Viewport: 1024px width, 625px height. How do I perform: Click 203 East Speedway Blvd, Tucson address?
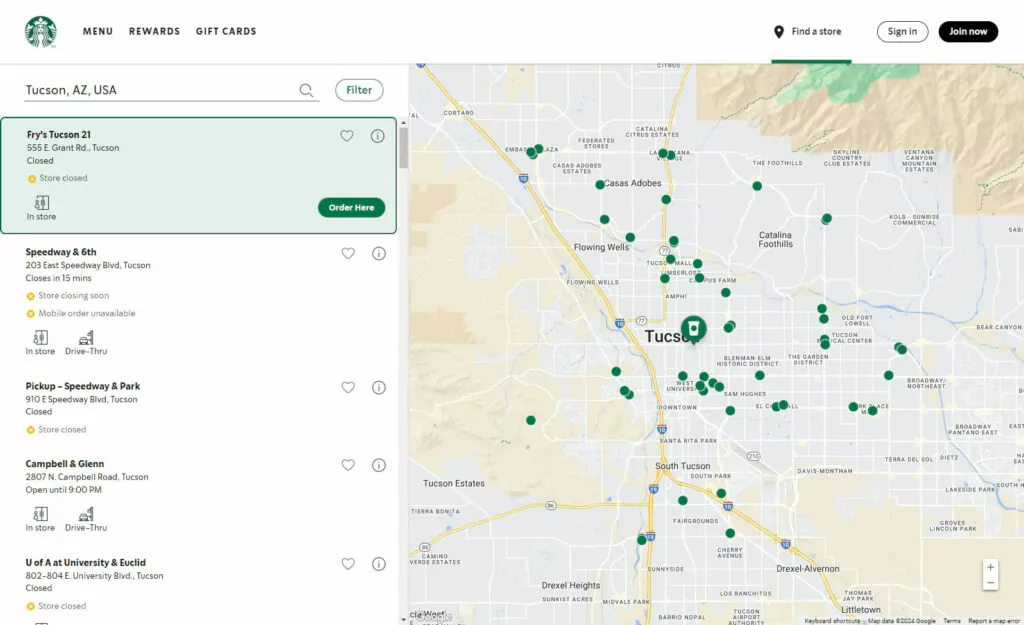[x=88, y=265]
